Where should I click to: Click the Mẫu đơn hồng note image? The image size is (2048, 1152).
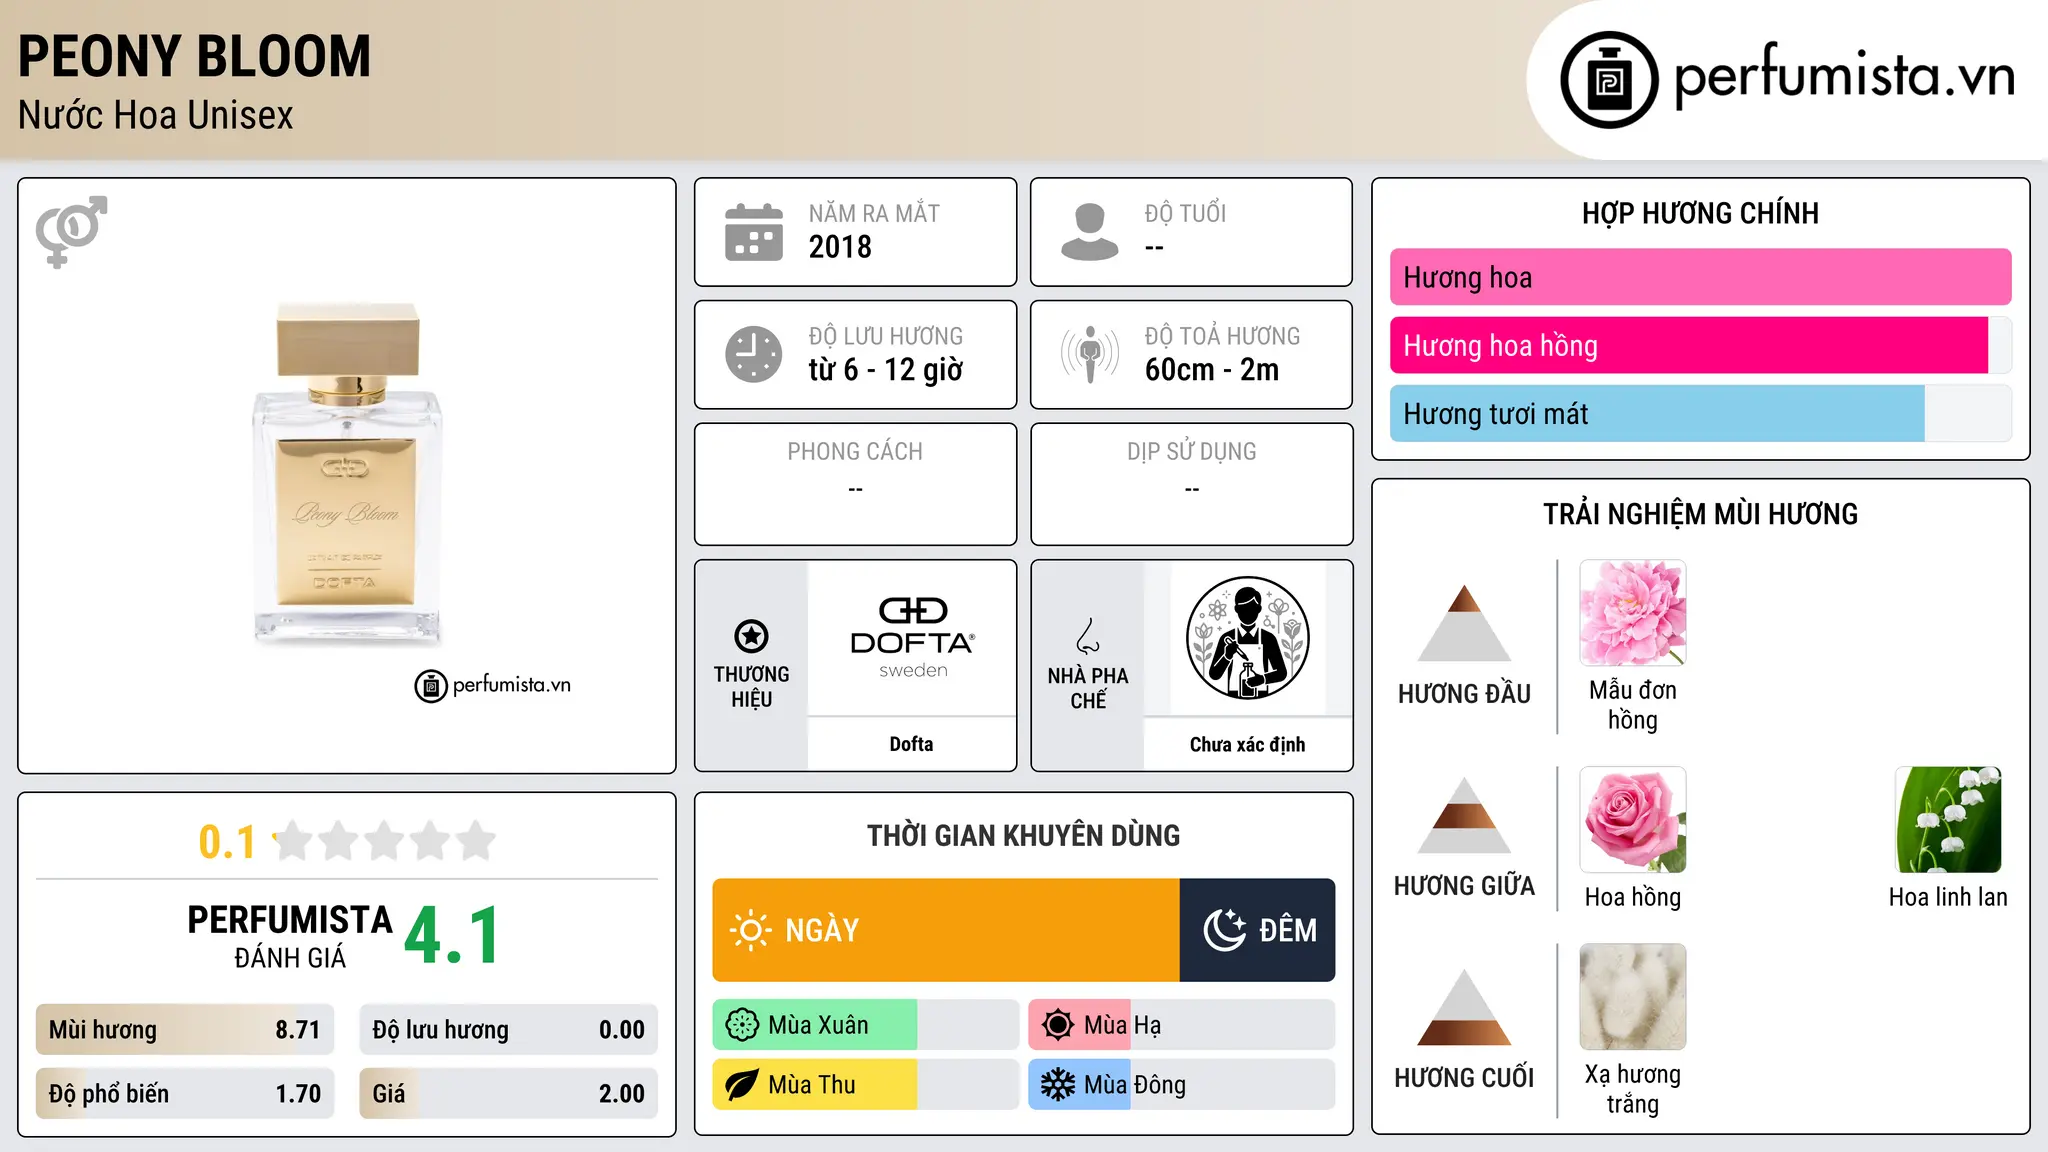[x=1632, y=613]
